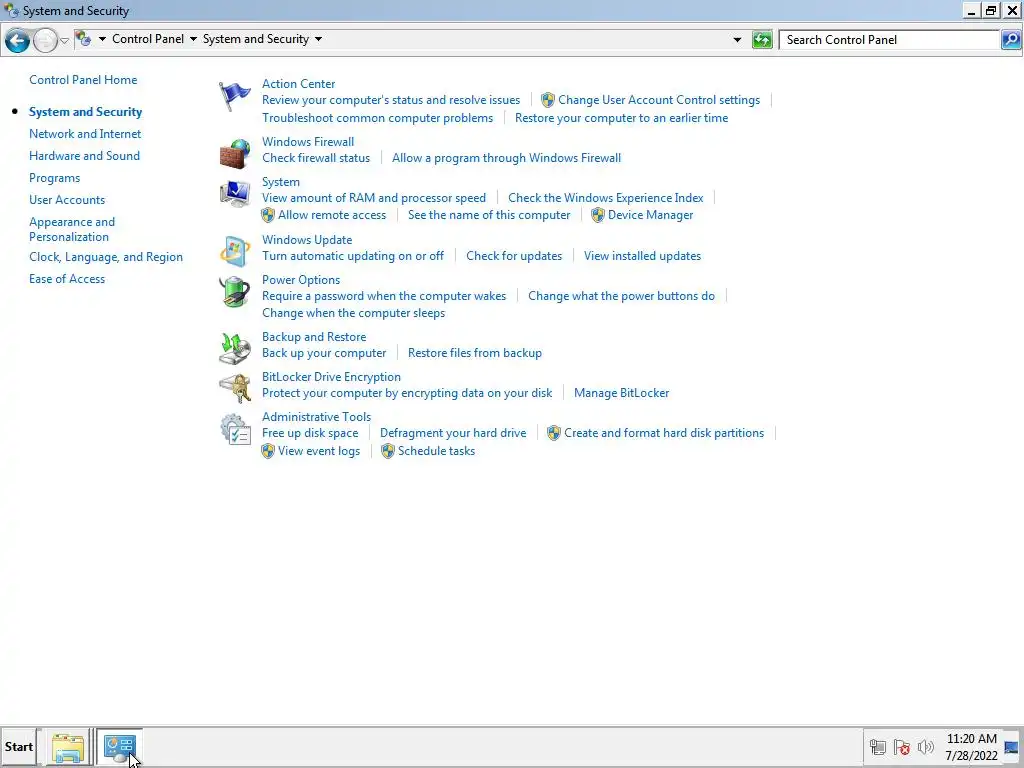
Task: Click View amount of RAM and processor speed
Action: pyautogui.click(x=374, y=198)
